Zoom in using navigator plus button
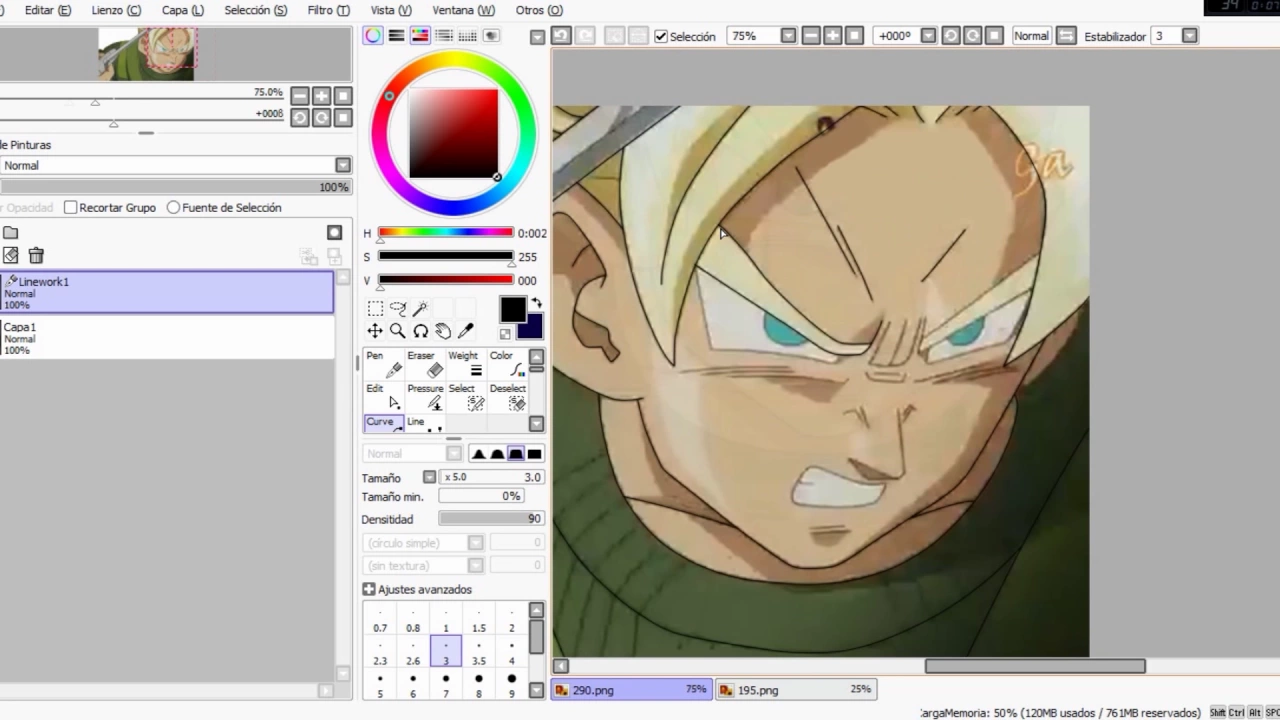The image size is (1280, 720). coord(321,96)
